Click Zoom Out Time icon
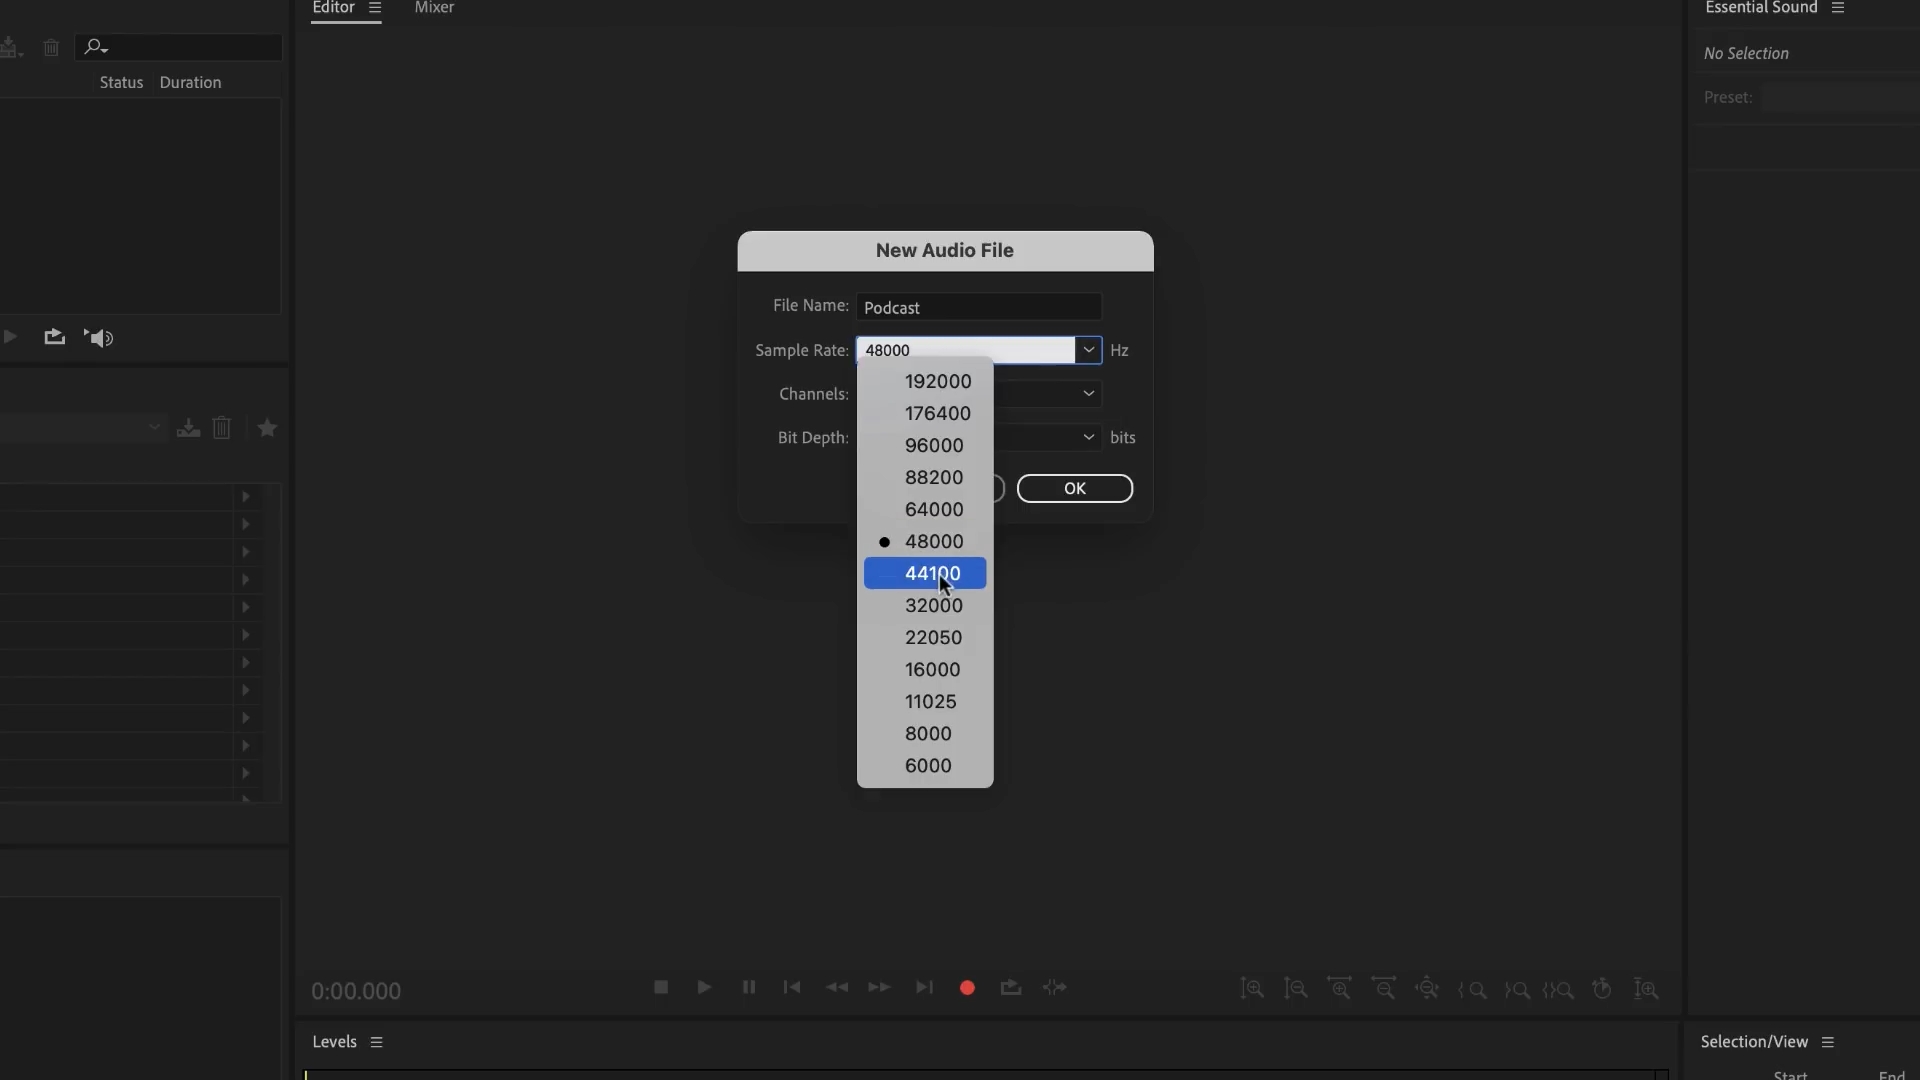This screenshot has width=1920, height=1080. coord(1384,989)
